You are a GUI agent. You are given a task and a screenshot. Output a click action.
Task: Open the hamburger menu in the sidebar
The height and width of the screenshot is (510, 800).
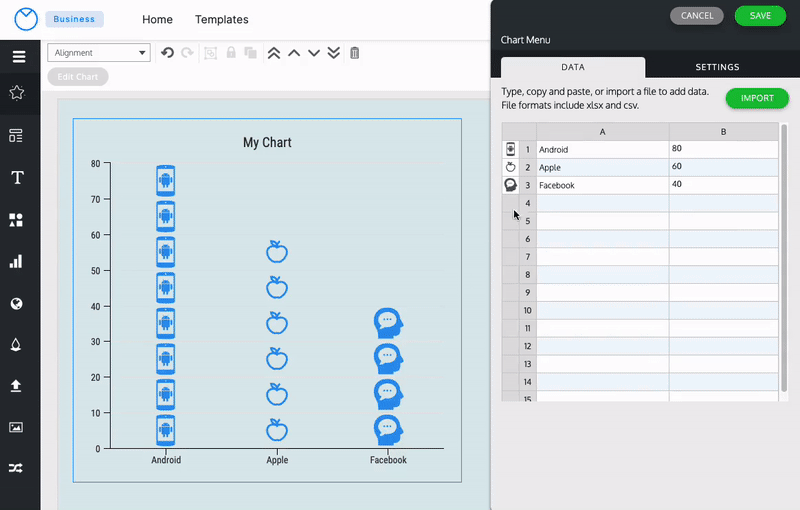click(x=18, y=56)
